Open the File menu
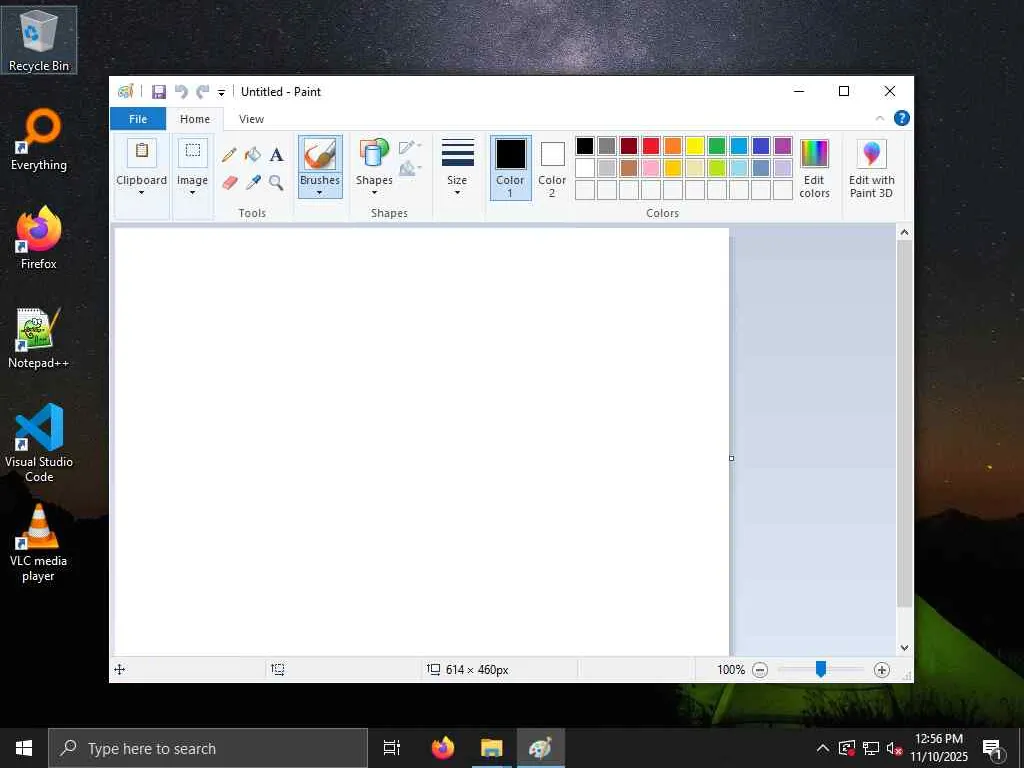 tap(138, 119)
